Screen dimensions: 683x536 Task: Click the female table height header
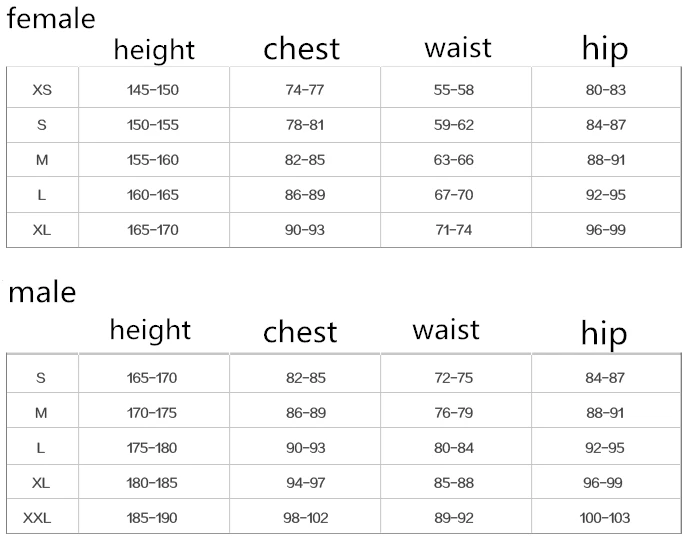click(x=154, y=51)
